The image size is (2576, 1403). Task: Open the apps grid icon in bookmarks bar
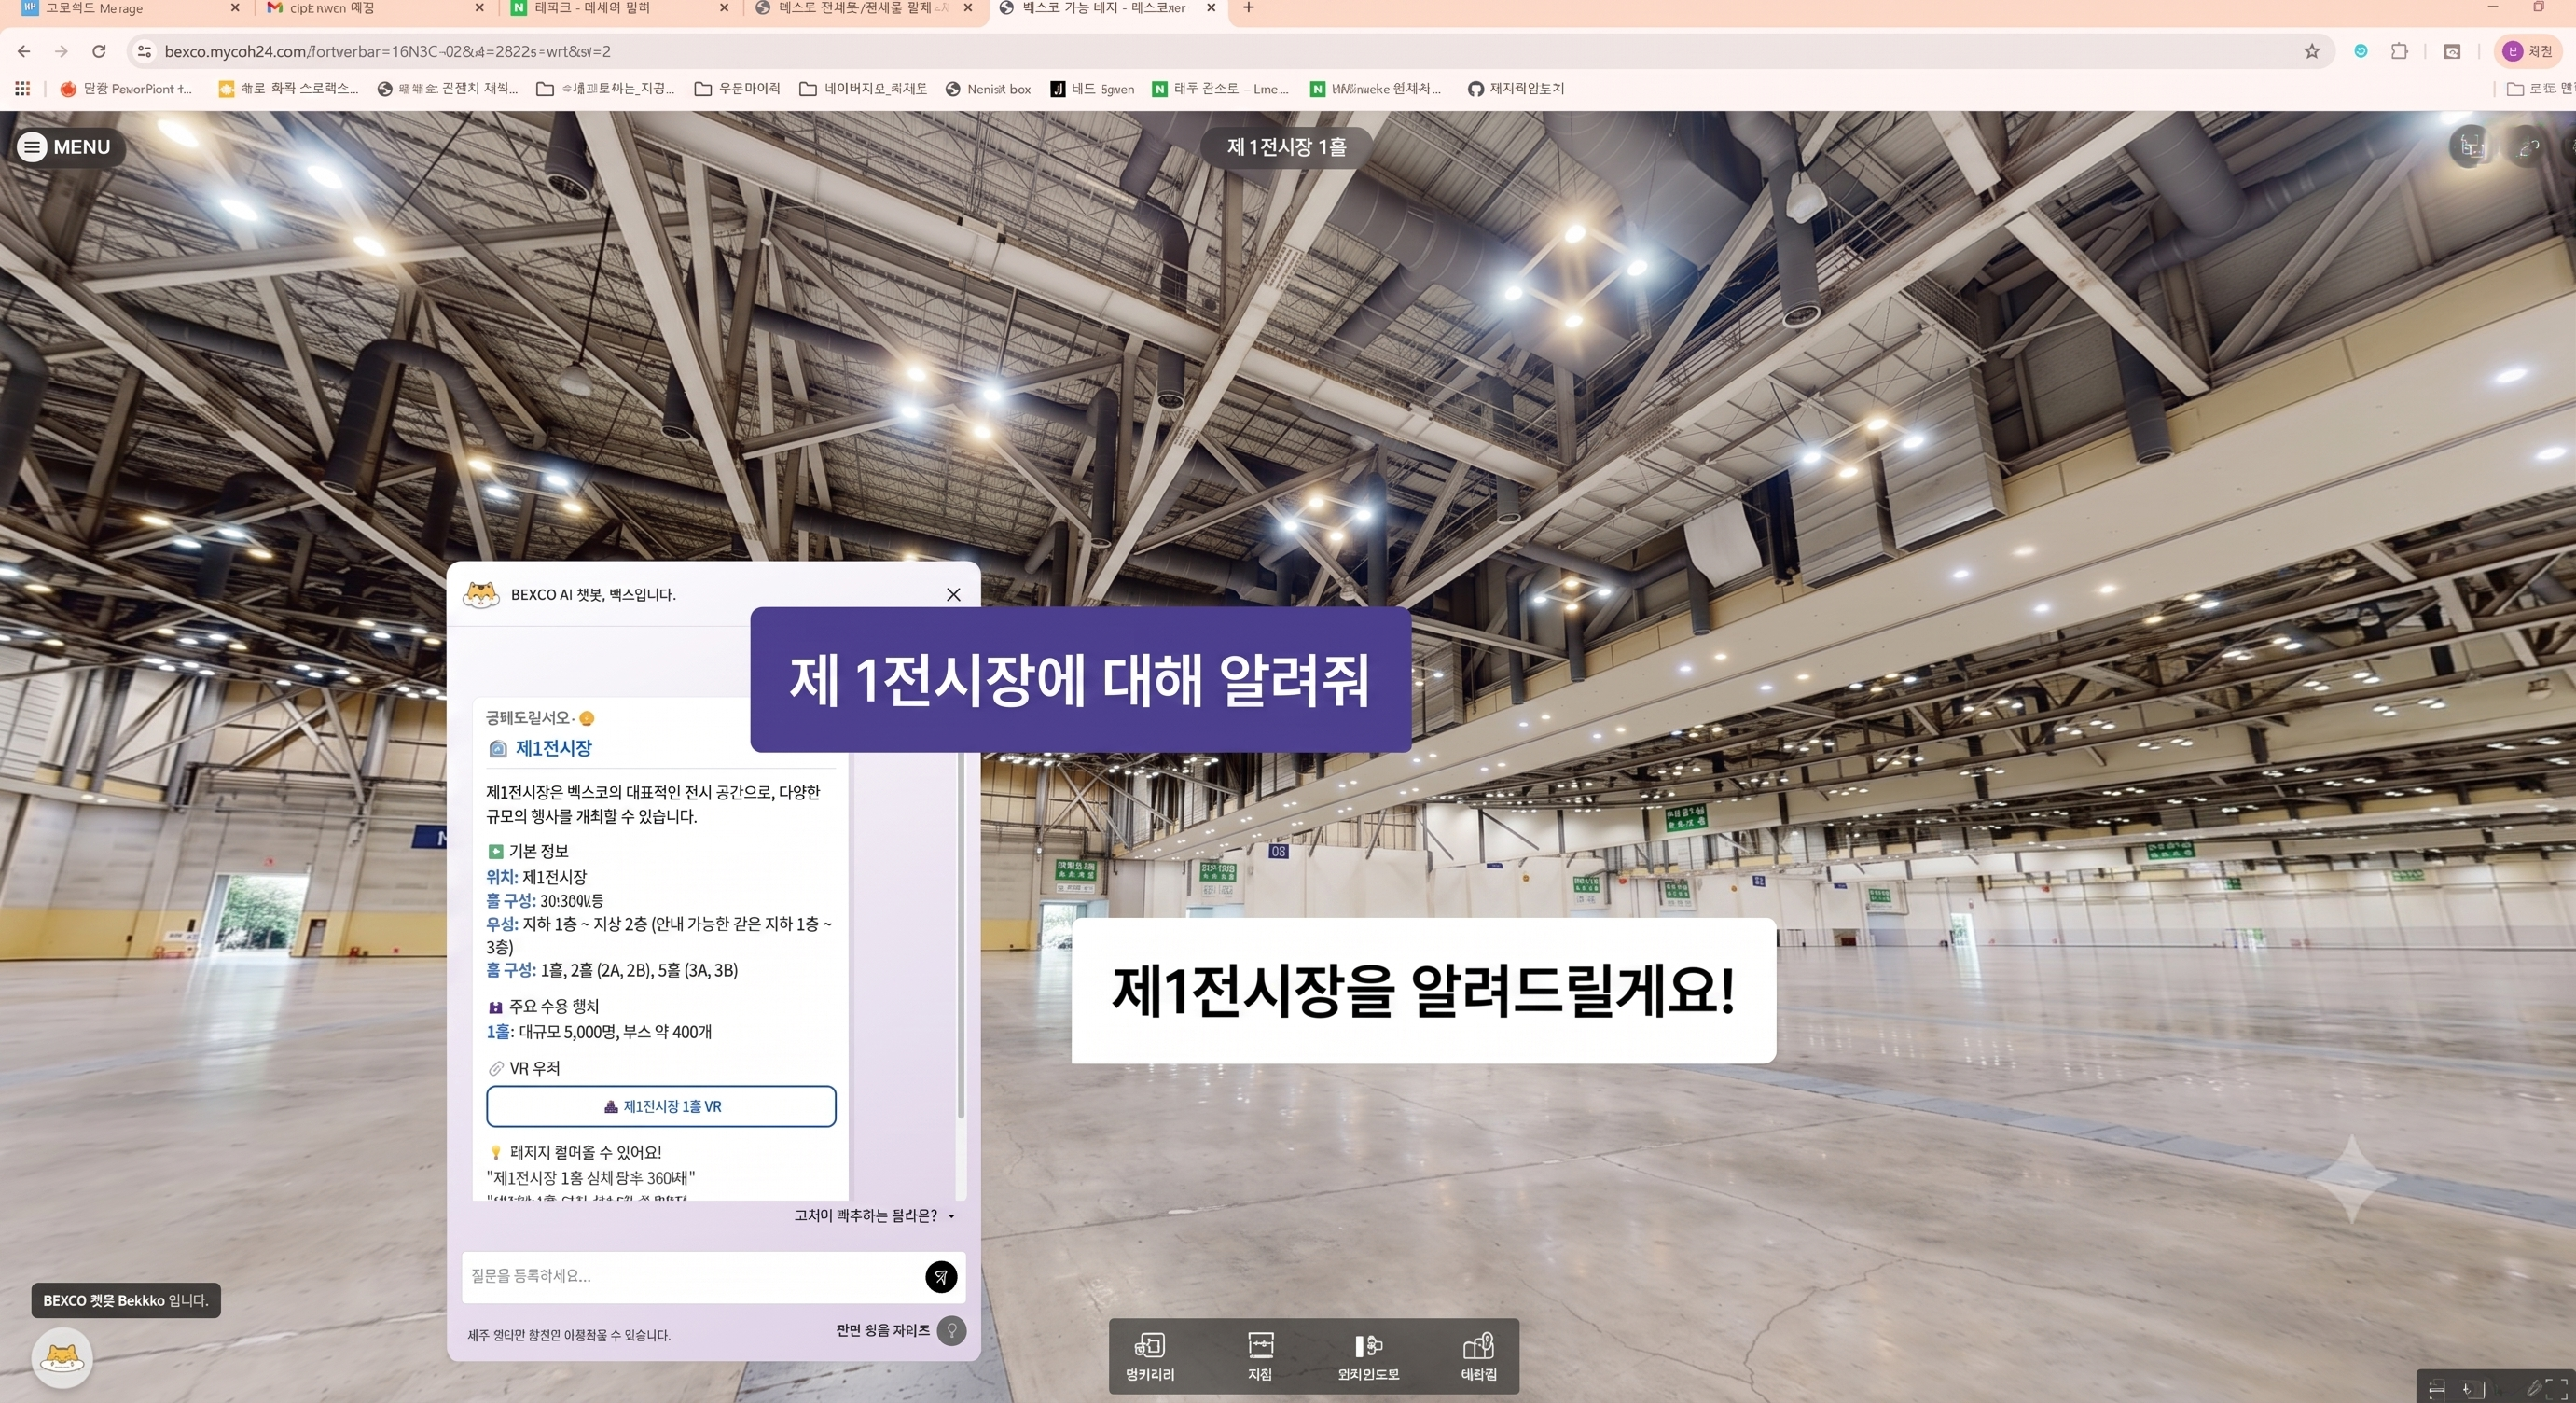click(x=22, y=89)
